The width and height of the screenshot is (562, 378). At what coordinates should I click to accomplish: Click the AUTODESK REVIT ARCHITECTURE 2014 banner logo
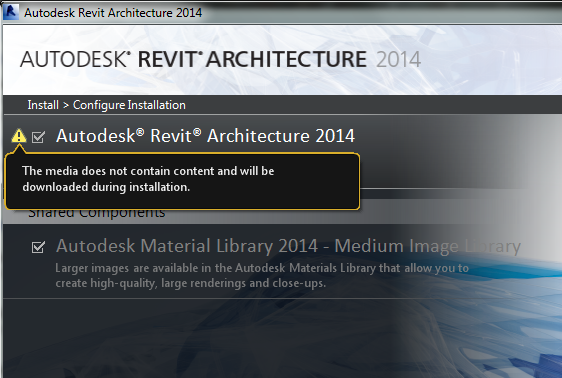(x=220, y=59)
